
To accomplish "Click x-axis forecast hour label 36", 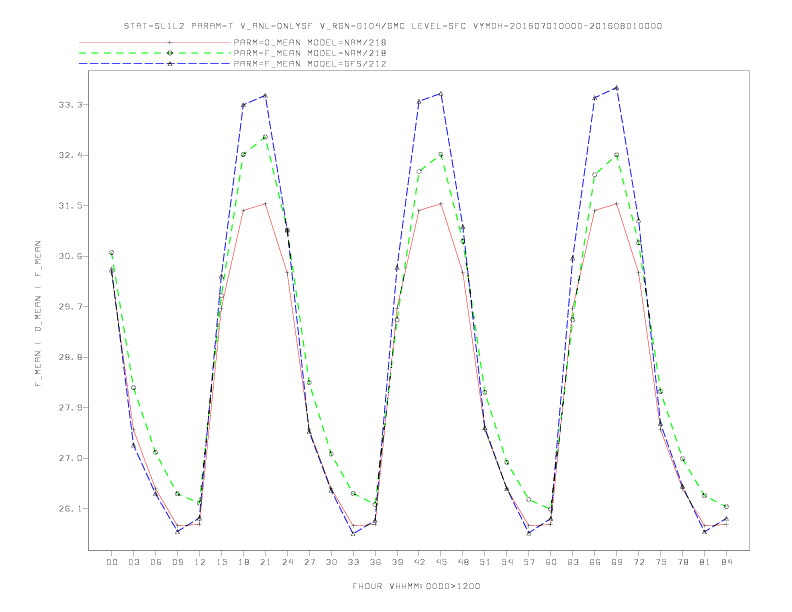I will click(375, 562).
